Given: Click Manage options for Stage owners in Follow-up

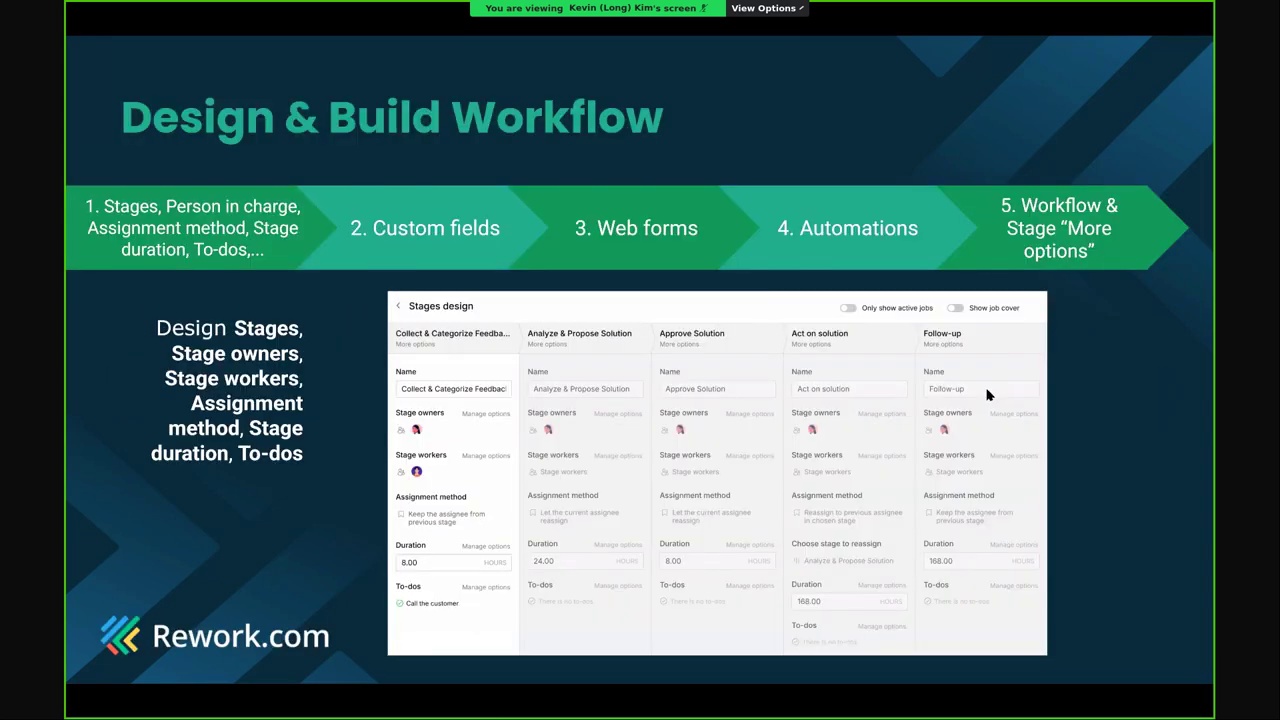Looking at the screenshot, I should 1014,413.
